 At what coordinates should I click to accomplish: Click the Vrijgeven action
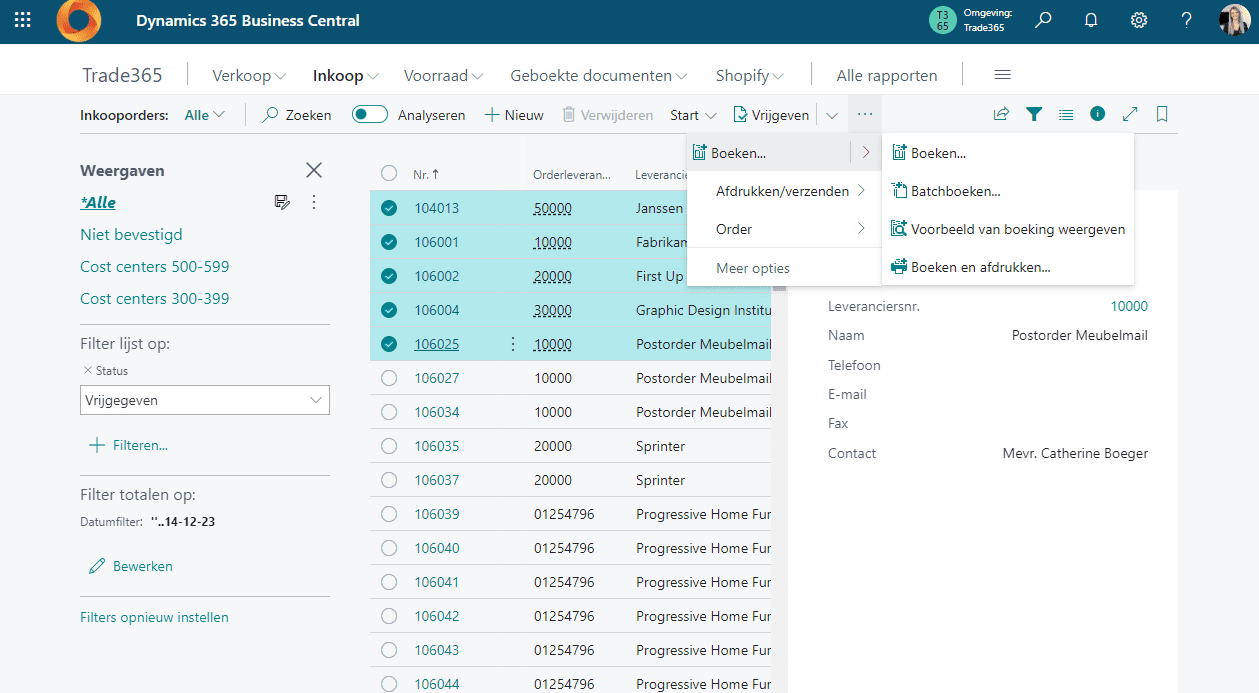pos(771,115)
